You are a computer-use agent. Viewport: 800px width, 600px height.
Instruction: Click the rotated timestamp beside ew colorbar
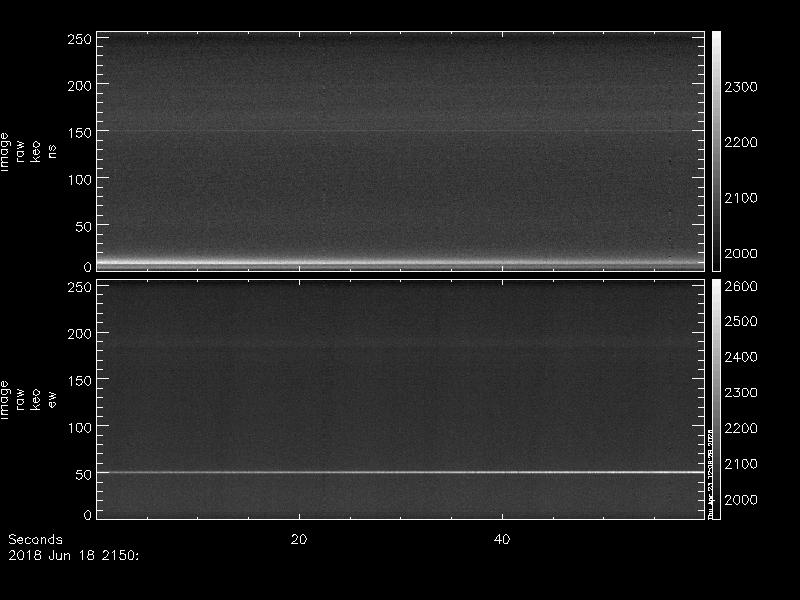pyautogui.click(x=710, y=473)
